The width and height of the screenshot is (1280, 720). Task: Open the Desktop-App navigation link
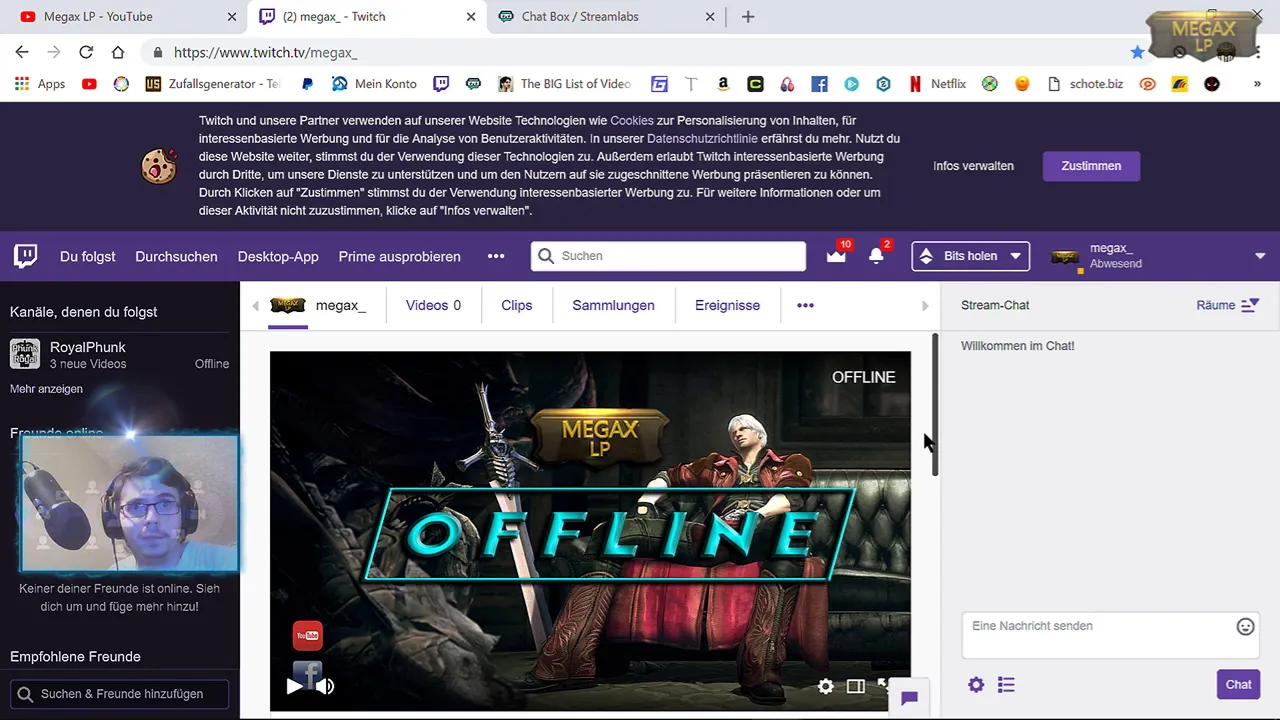pyautogui.click(x=278, y=256)
